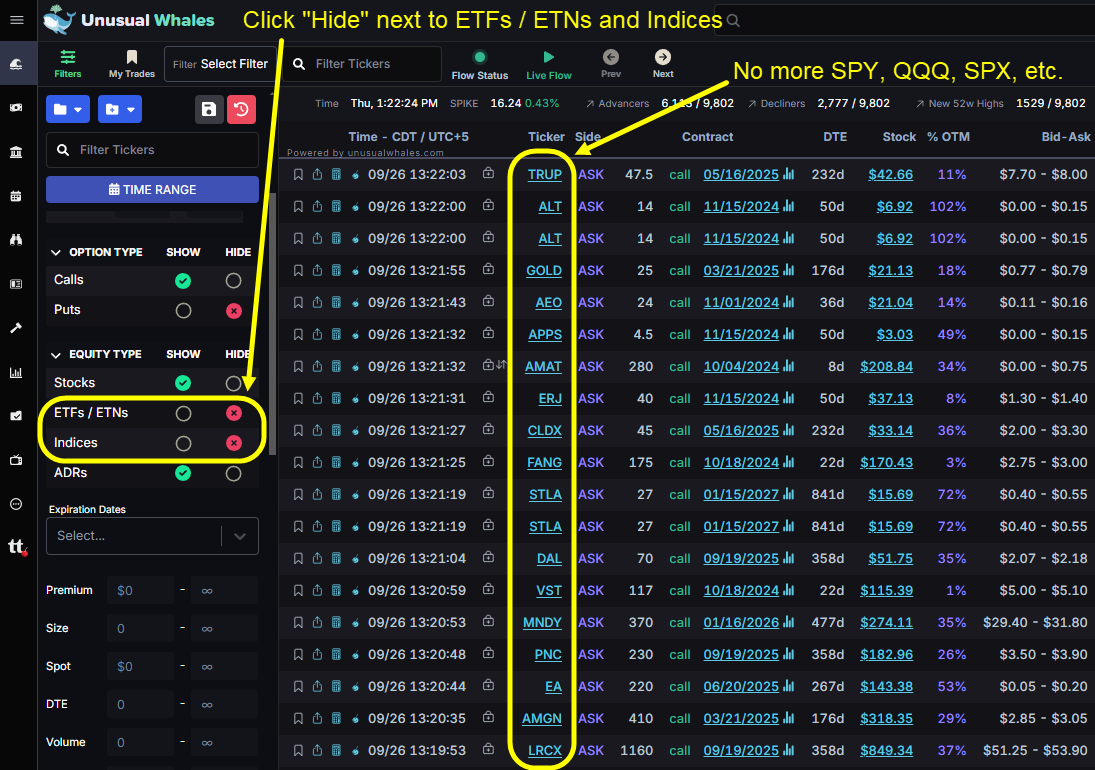Click the save filter floppy icon

pyautogui.click(x=208, y=109)
